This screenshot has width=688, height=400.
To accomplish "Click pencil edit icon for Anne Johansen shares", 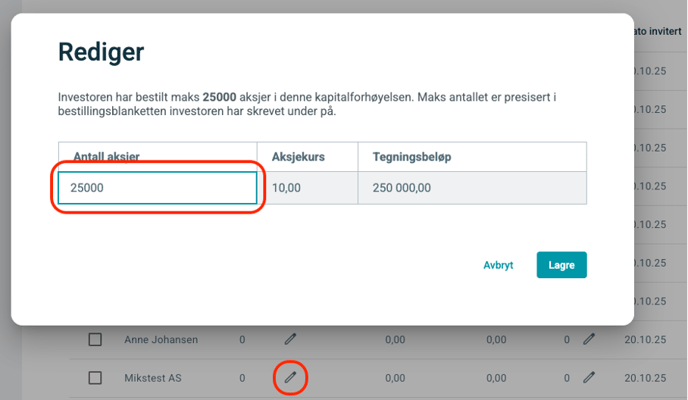I will tap(290, 340).
